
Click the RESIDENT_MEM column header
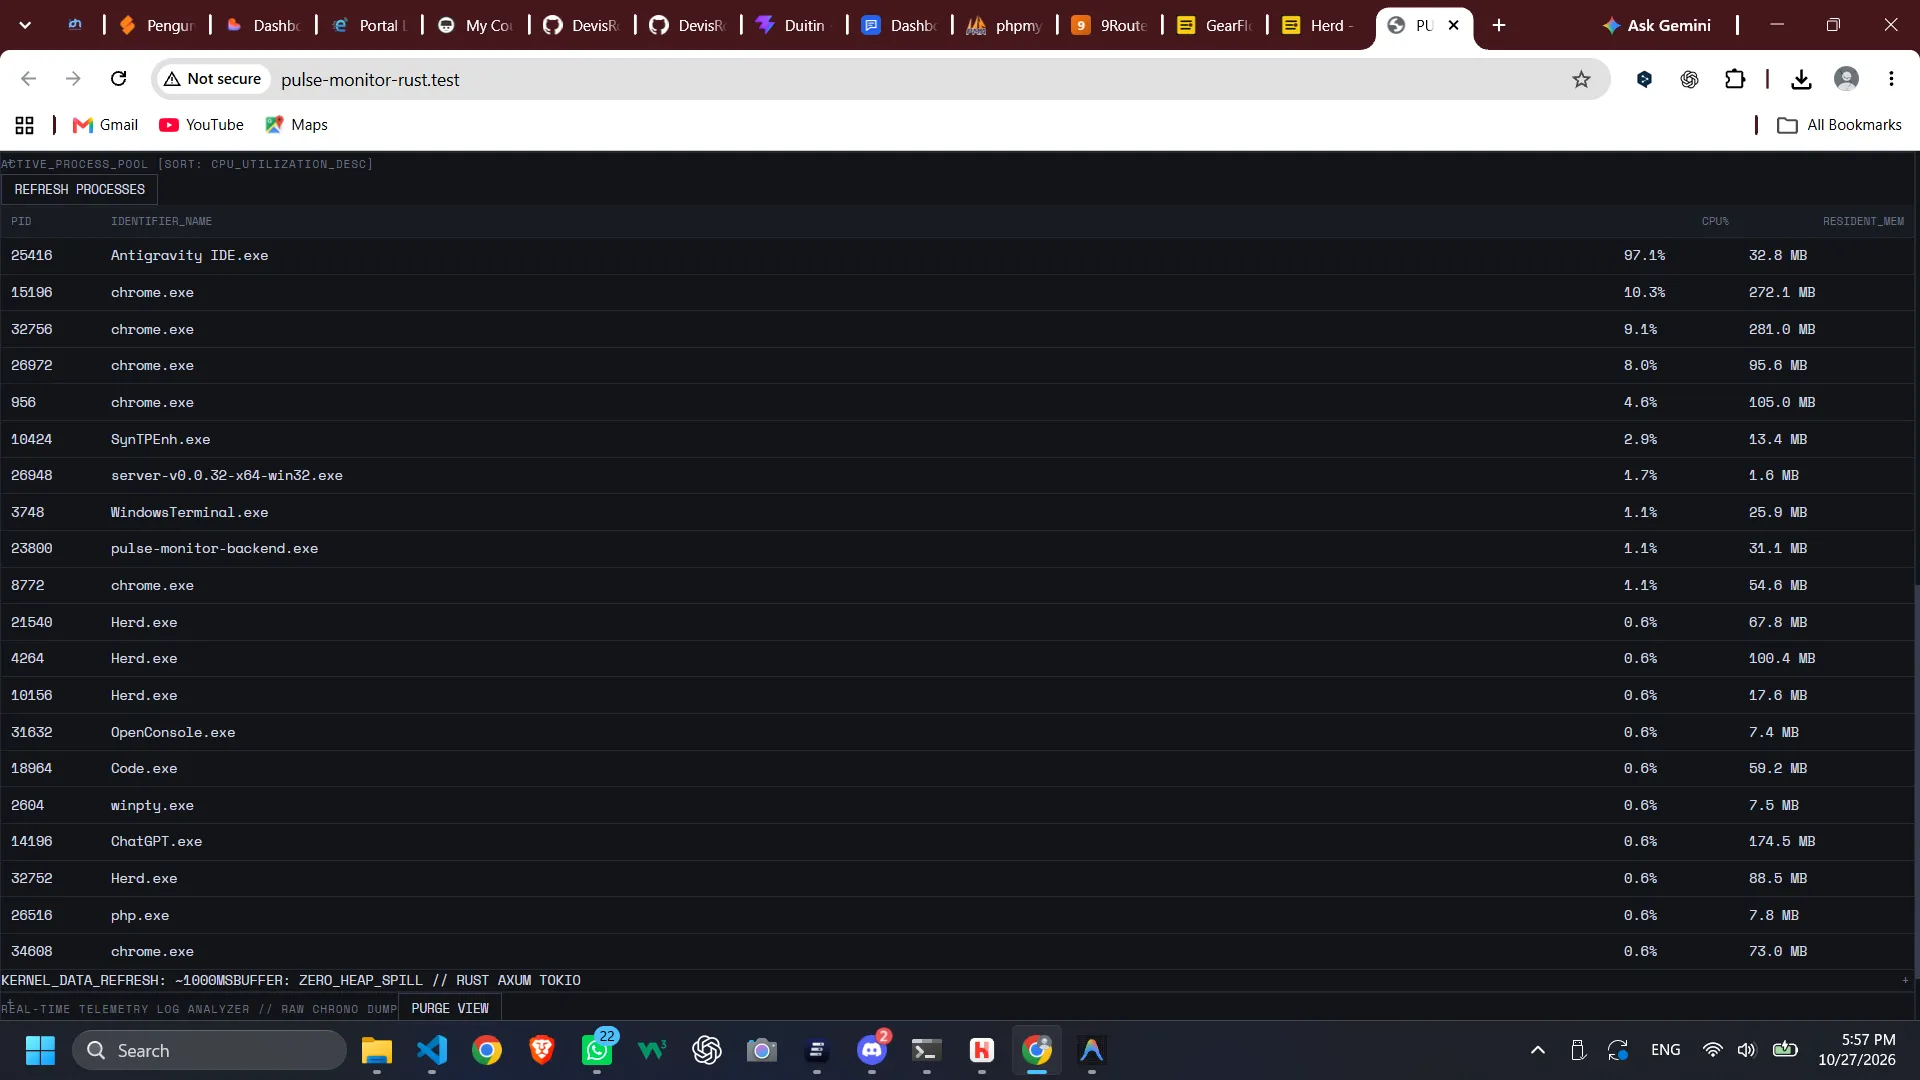pos(1863,221)
